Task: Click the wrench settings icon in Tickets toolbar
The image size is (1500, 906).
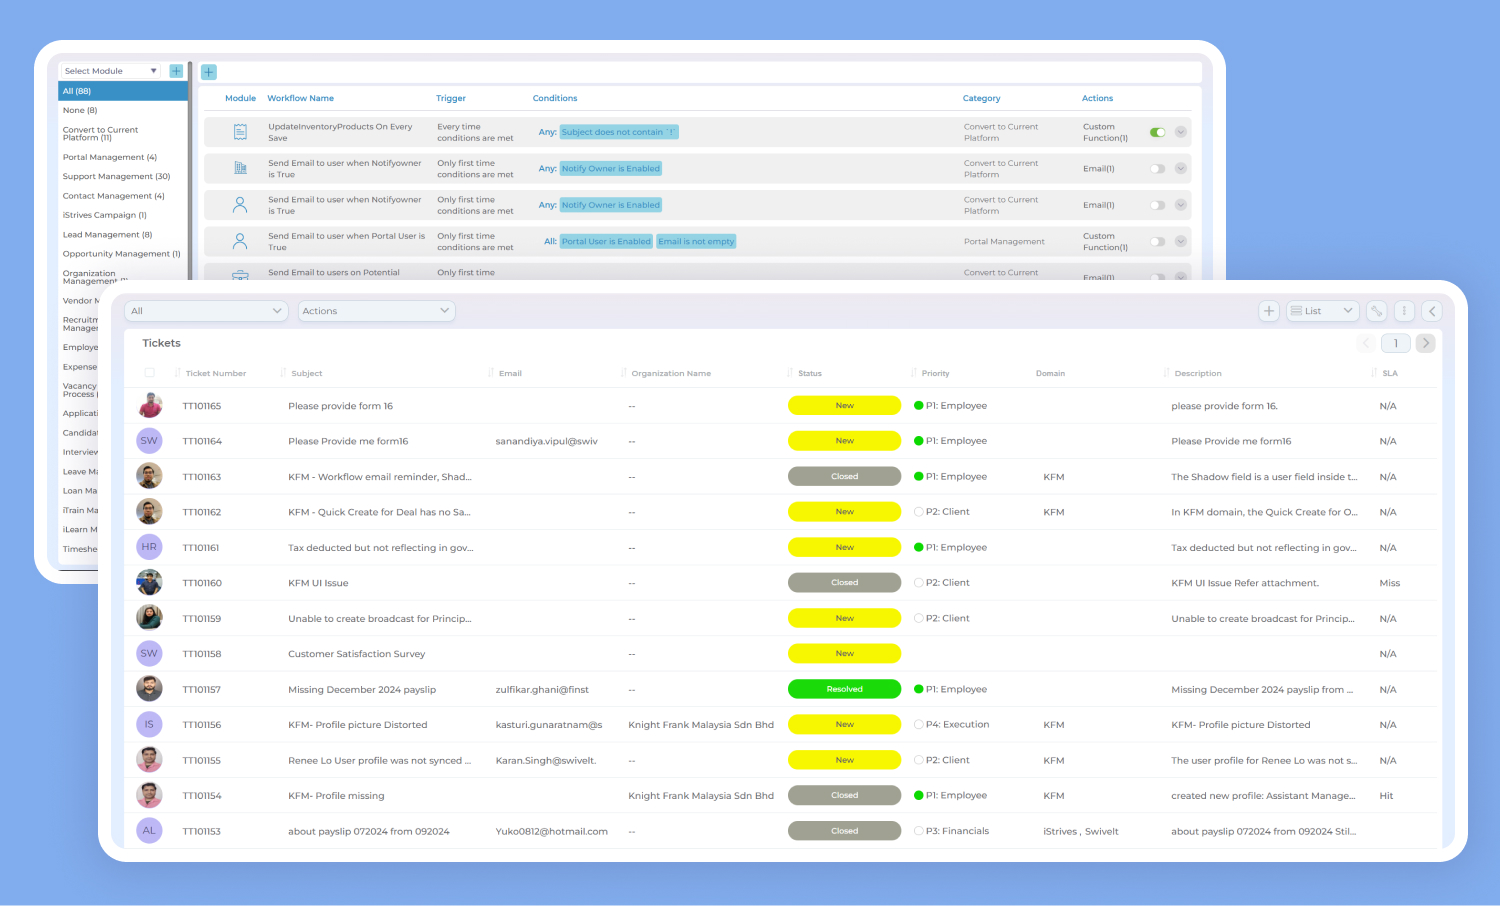Action: point(1376,311)
